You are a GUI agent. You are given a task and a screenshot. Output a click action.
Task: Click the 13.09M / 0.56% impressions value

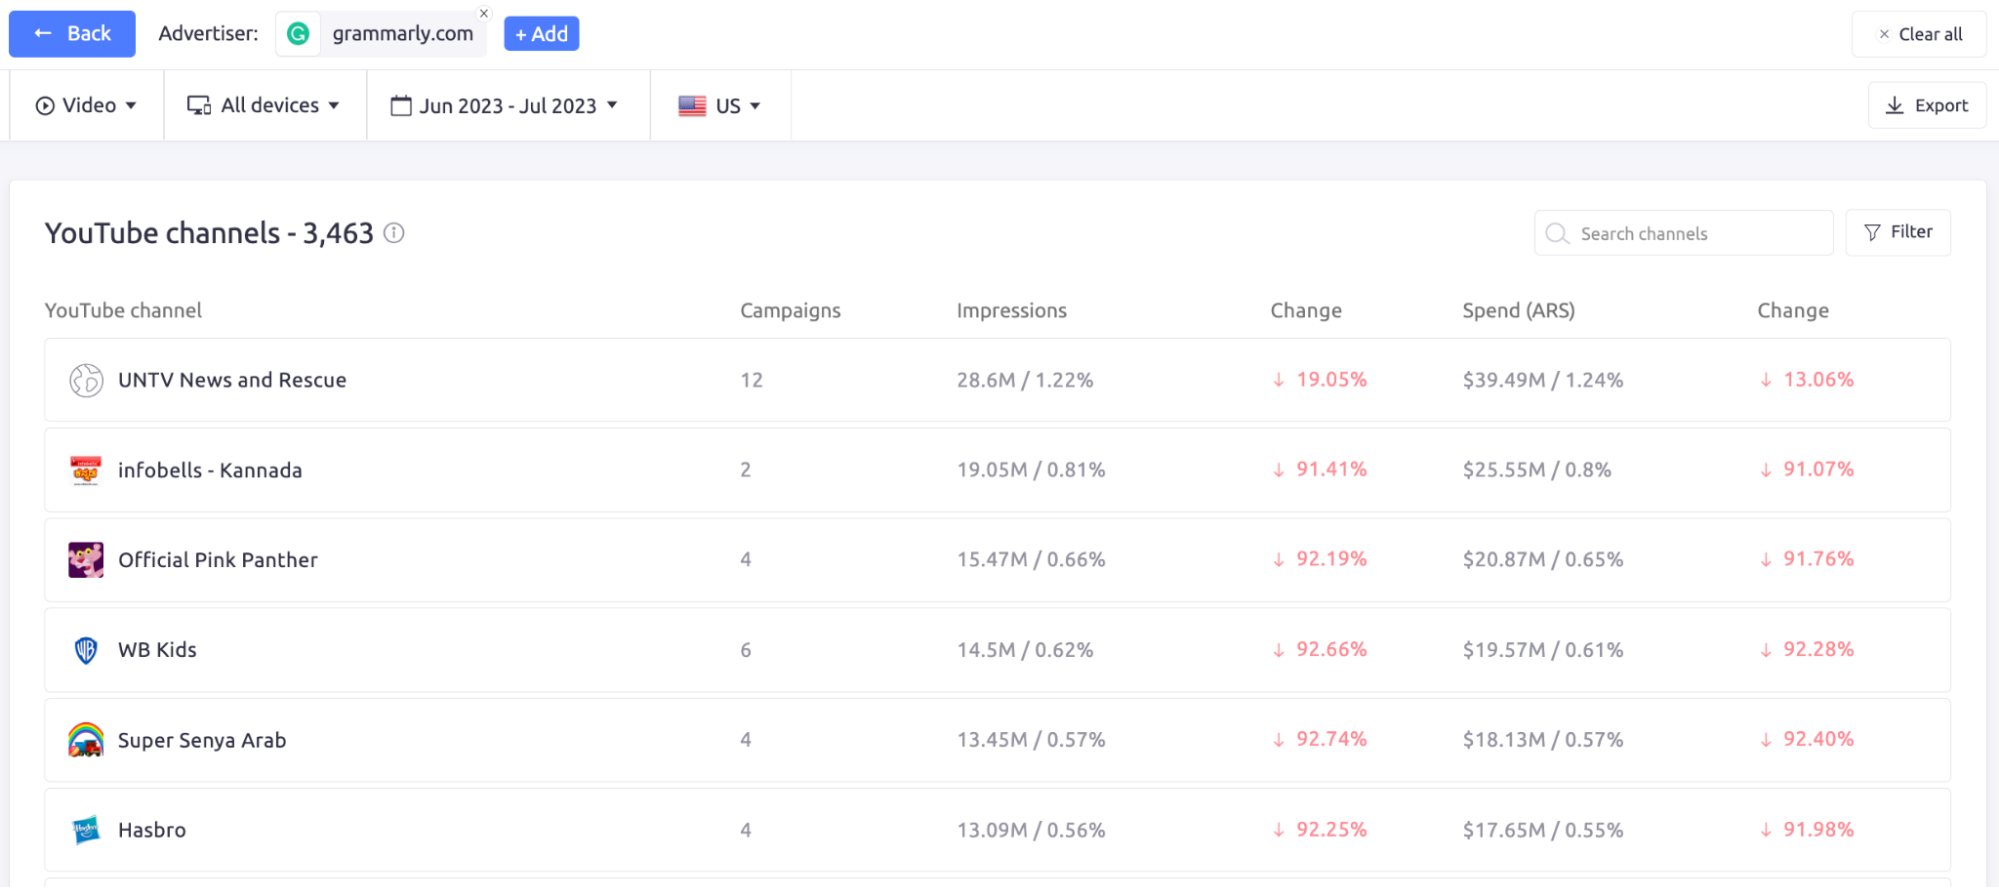pos(1031,830)
